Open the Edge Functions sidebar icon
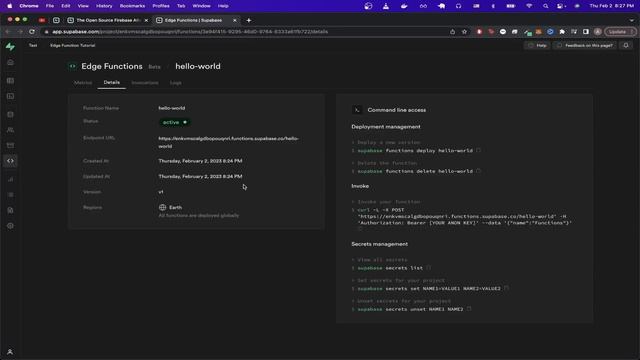640x360 pixels. point(10,161)
